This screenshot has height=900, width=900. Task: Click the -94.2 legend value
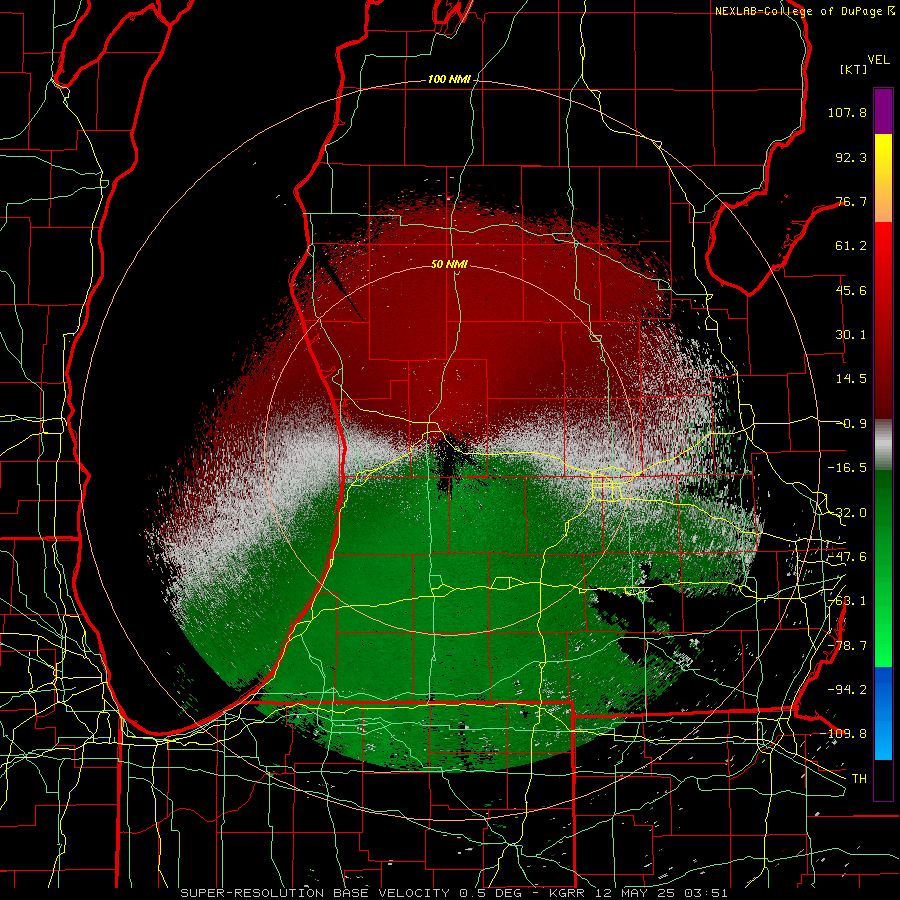pyautogui.click(x=847, y=690)
